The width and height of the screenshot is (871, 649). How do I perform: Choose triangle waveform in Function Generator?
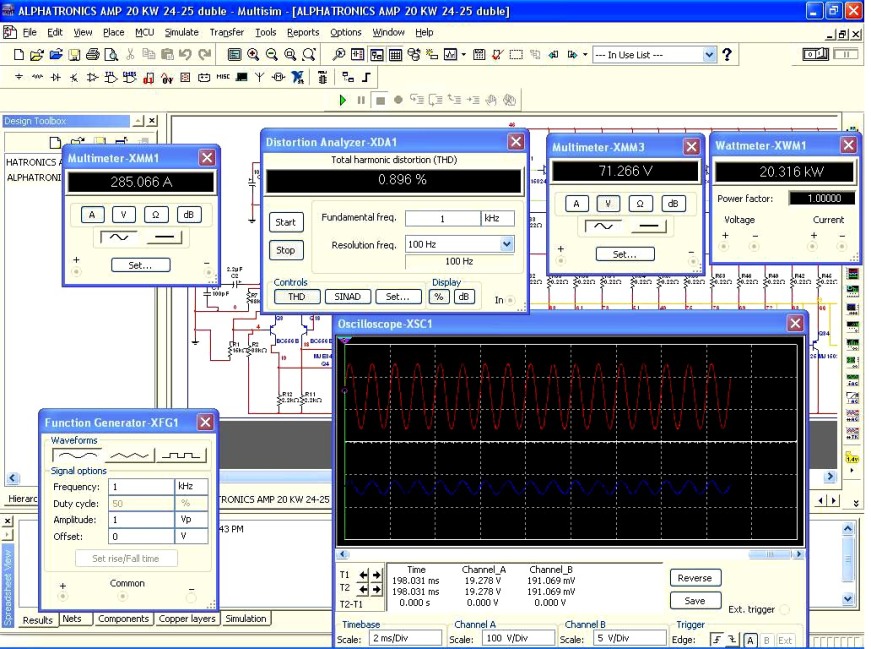(x=129, y=456)
